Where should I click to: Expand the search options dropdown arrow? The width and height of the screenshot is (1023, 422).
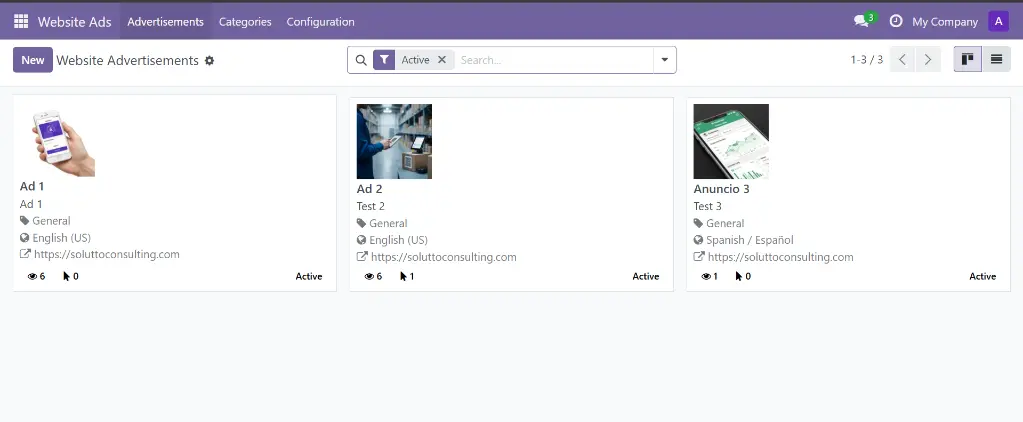(x=664, y=60)
